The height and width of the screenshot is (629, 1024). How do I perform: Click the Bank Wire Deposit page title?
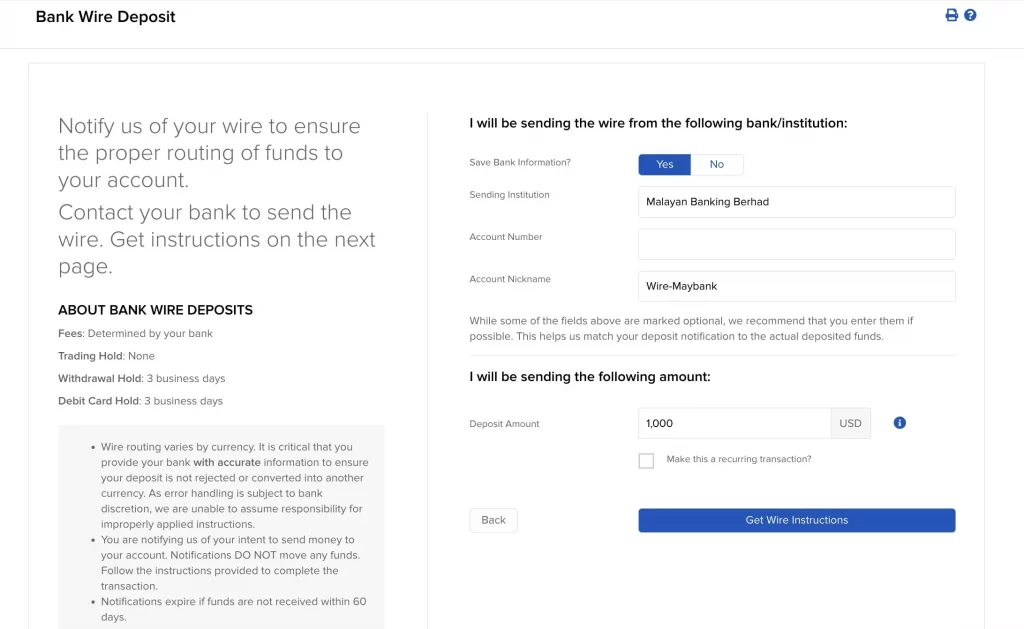(x=106, y=17)
